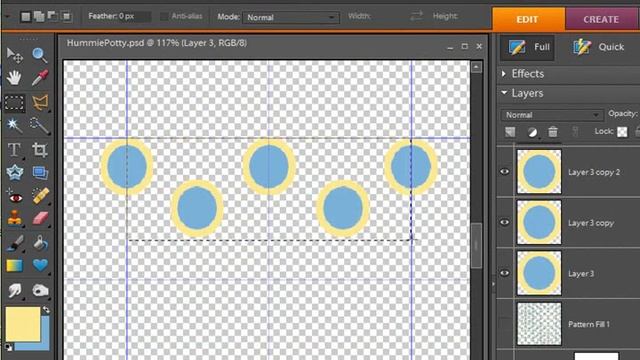Viewport: 640px width, 360px height.
Task: Select the Sponge tool
Action: pyautogui.click(x=40, y=290)
